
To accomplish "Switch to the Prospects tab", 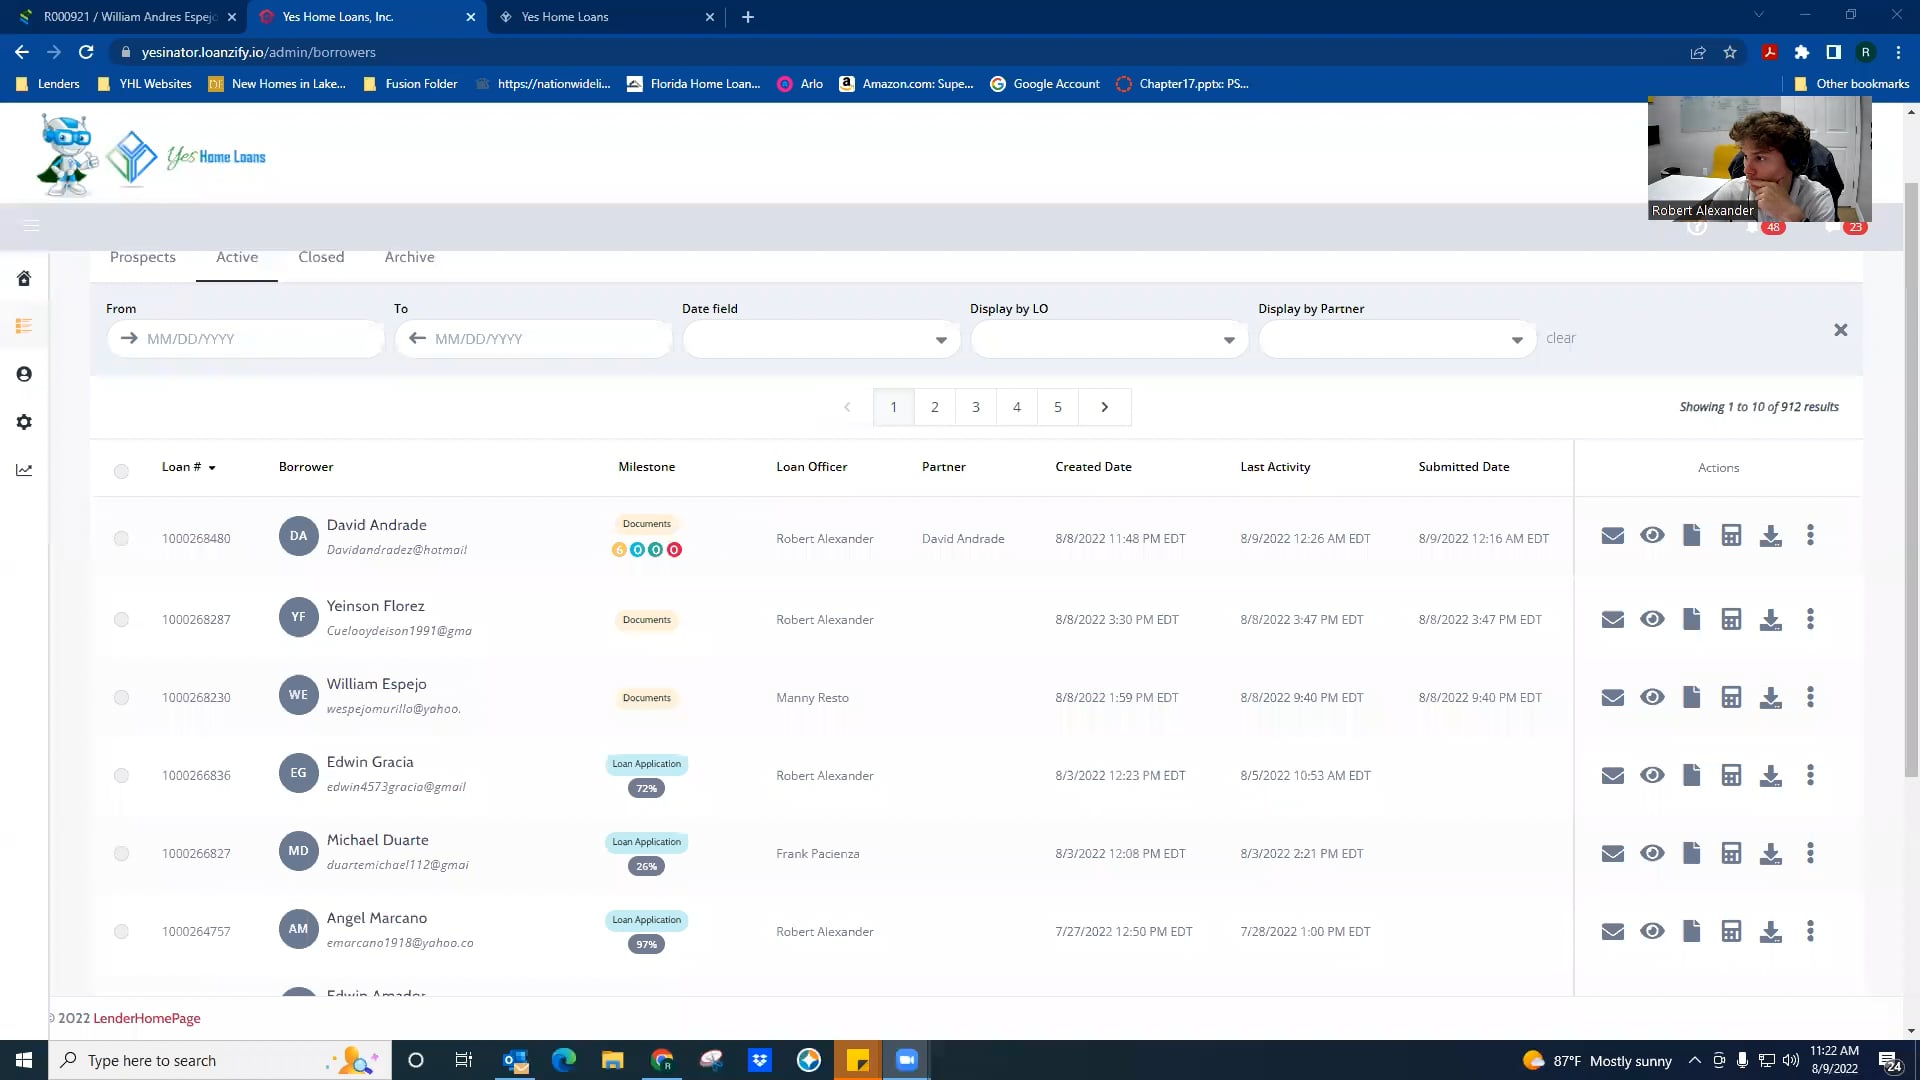I will [143, 257].
